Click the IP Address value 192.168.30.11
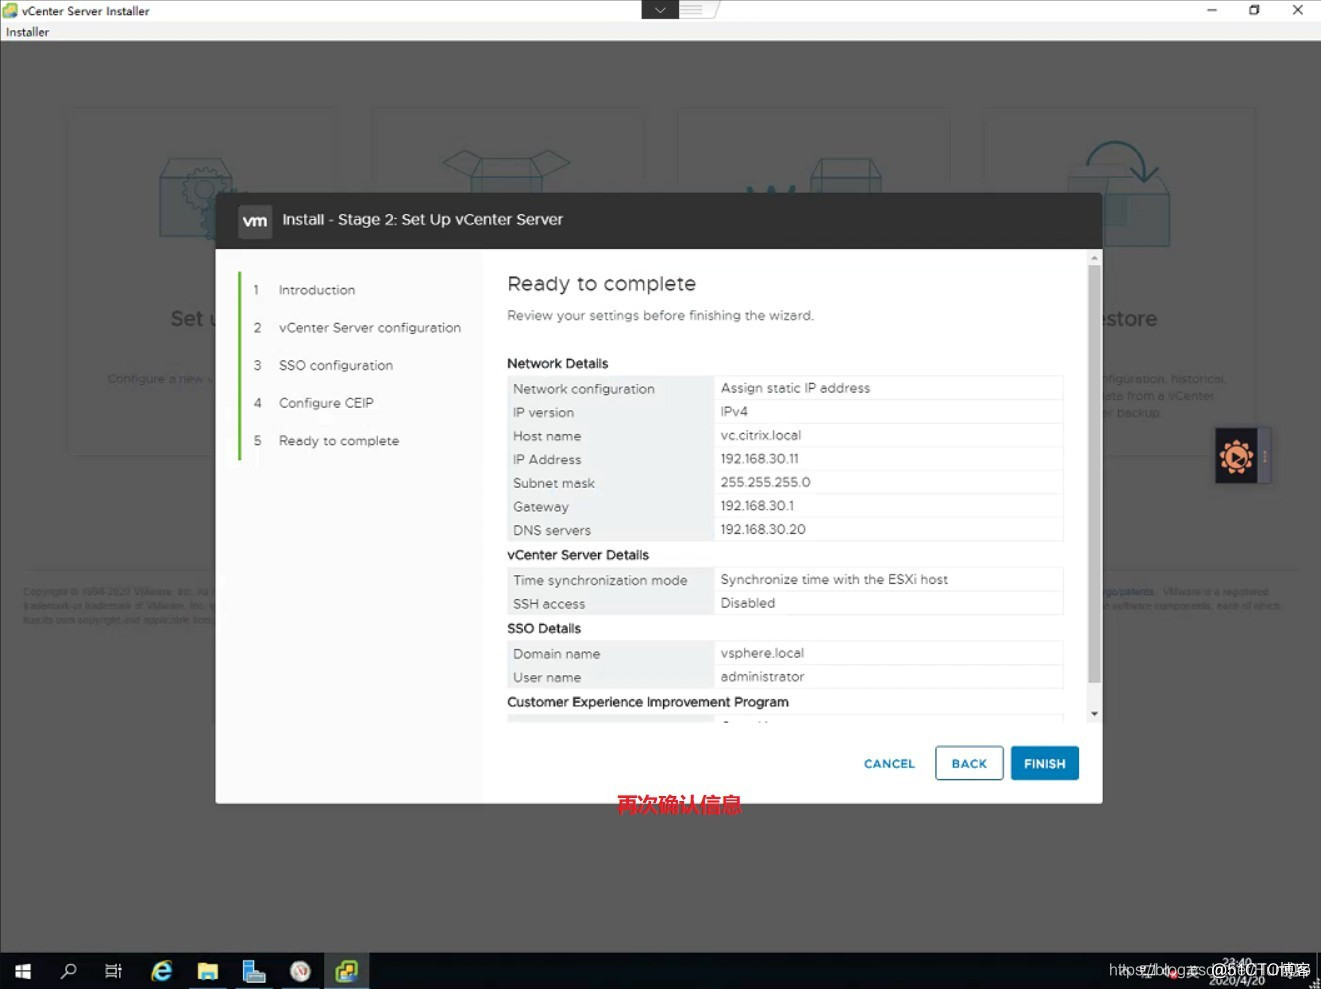 [x=759, y=459]
